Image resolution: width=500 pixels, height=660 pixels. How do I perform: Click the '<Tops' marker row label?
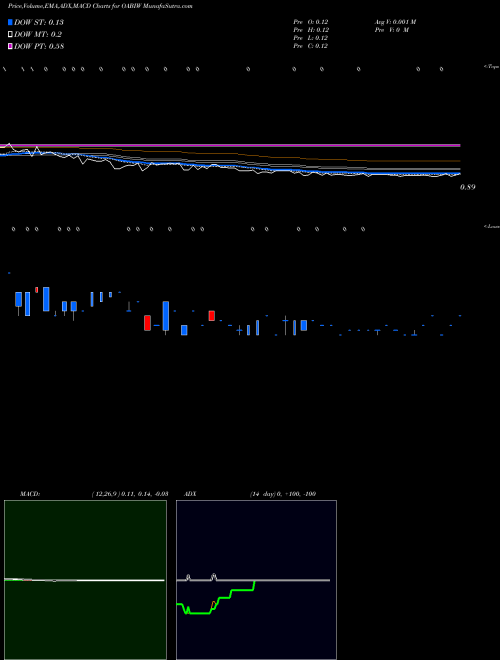click(492, 67)
